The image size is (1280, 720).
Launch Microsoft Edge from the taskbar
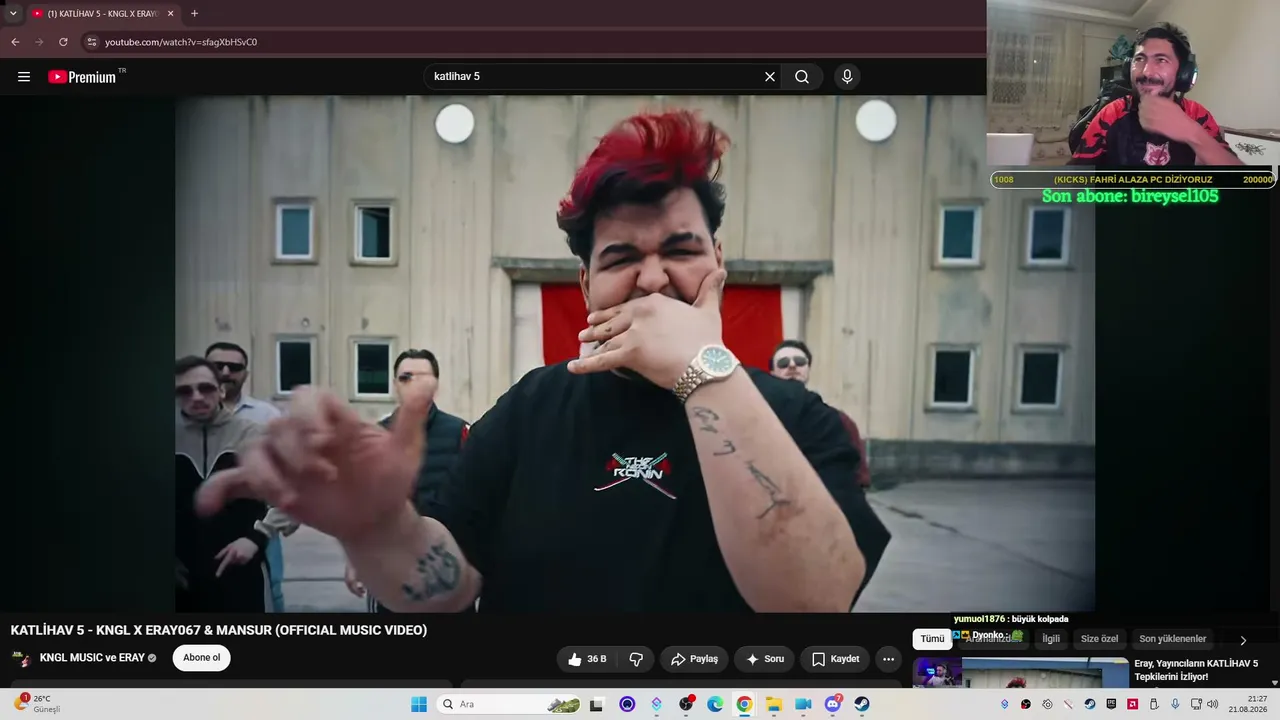pyautogui.click(x=715, y=704)
